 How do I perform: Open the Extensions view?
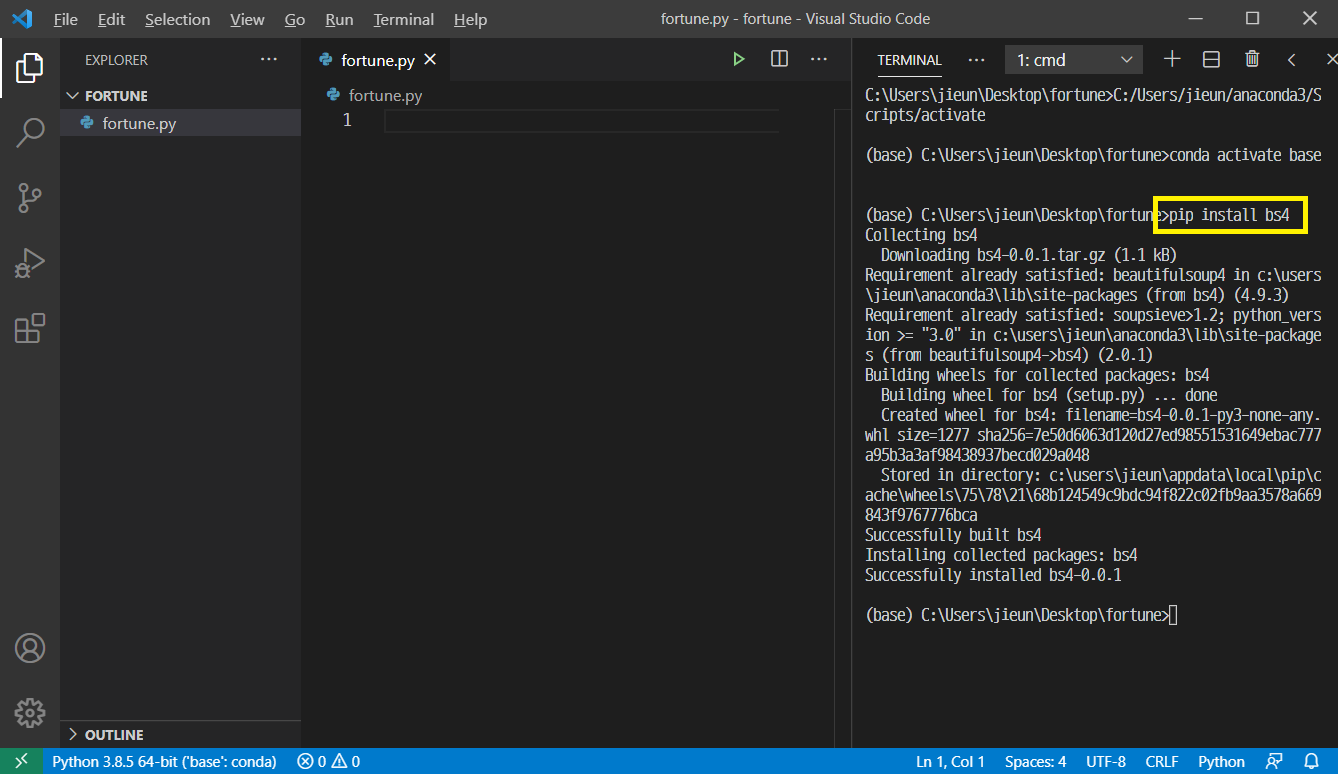pos(30,328)
